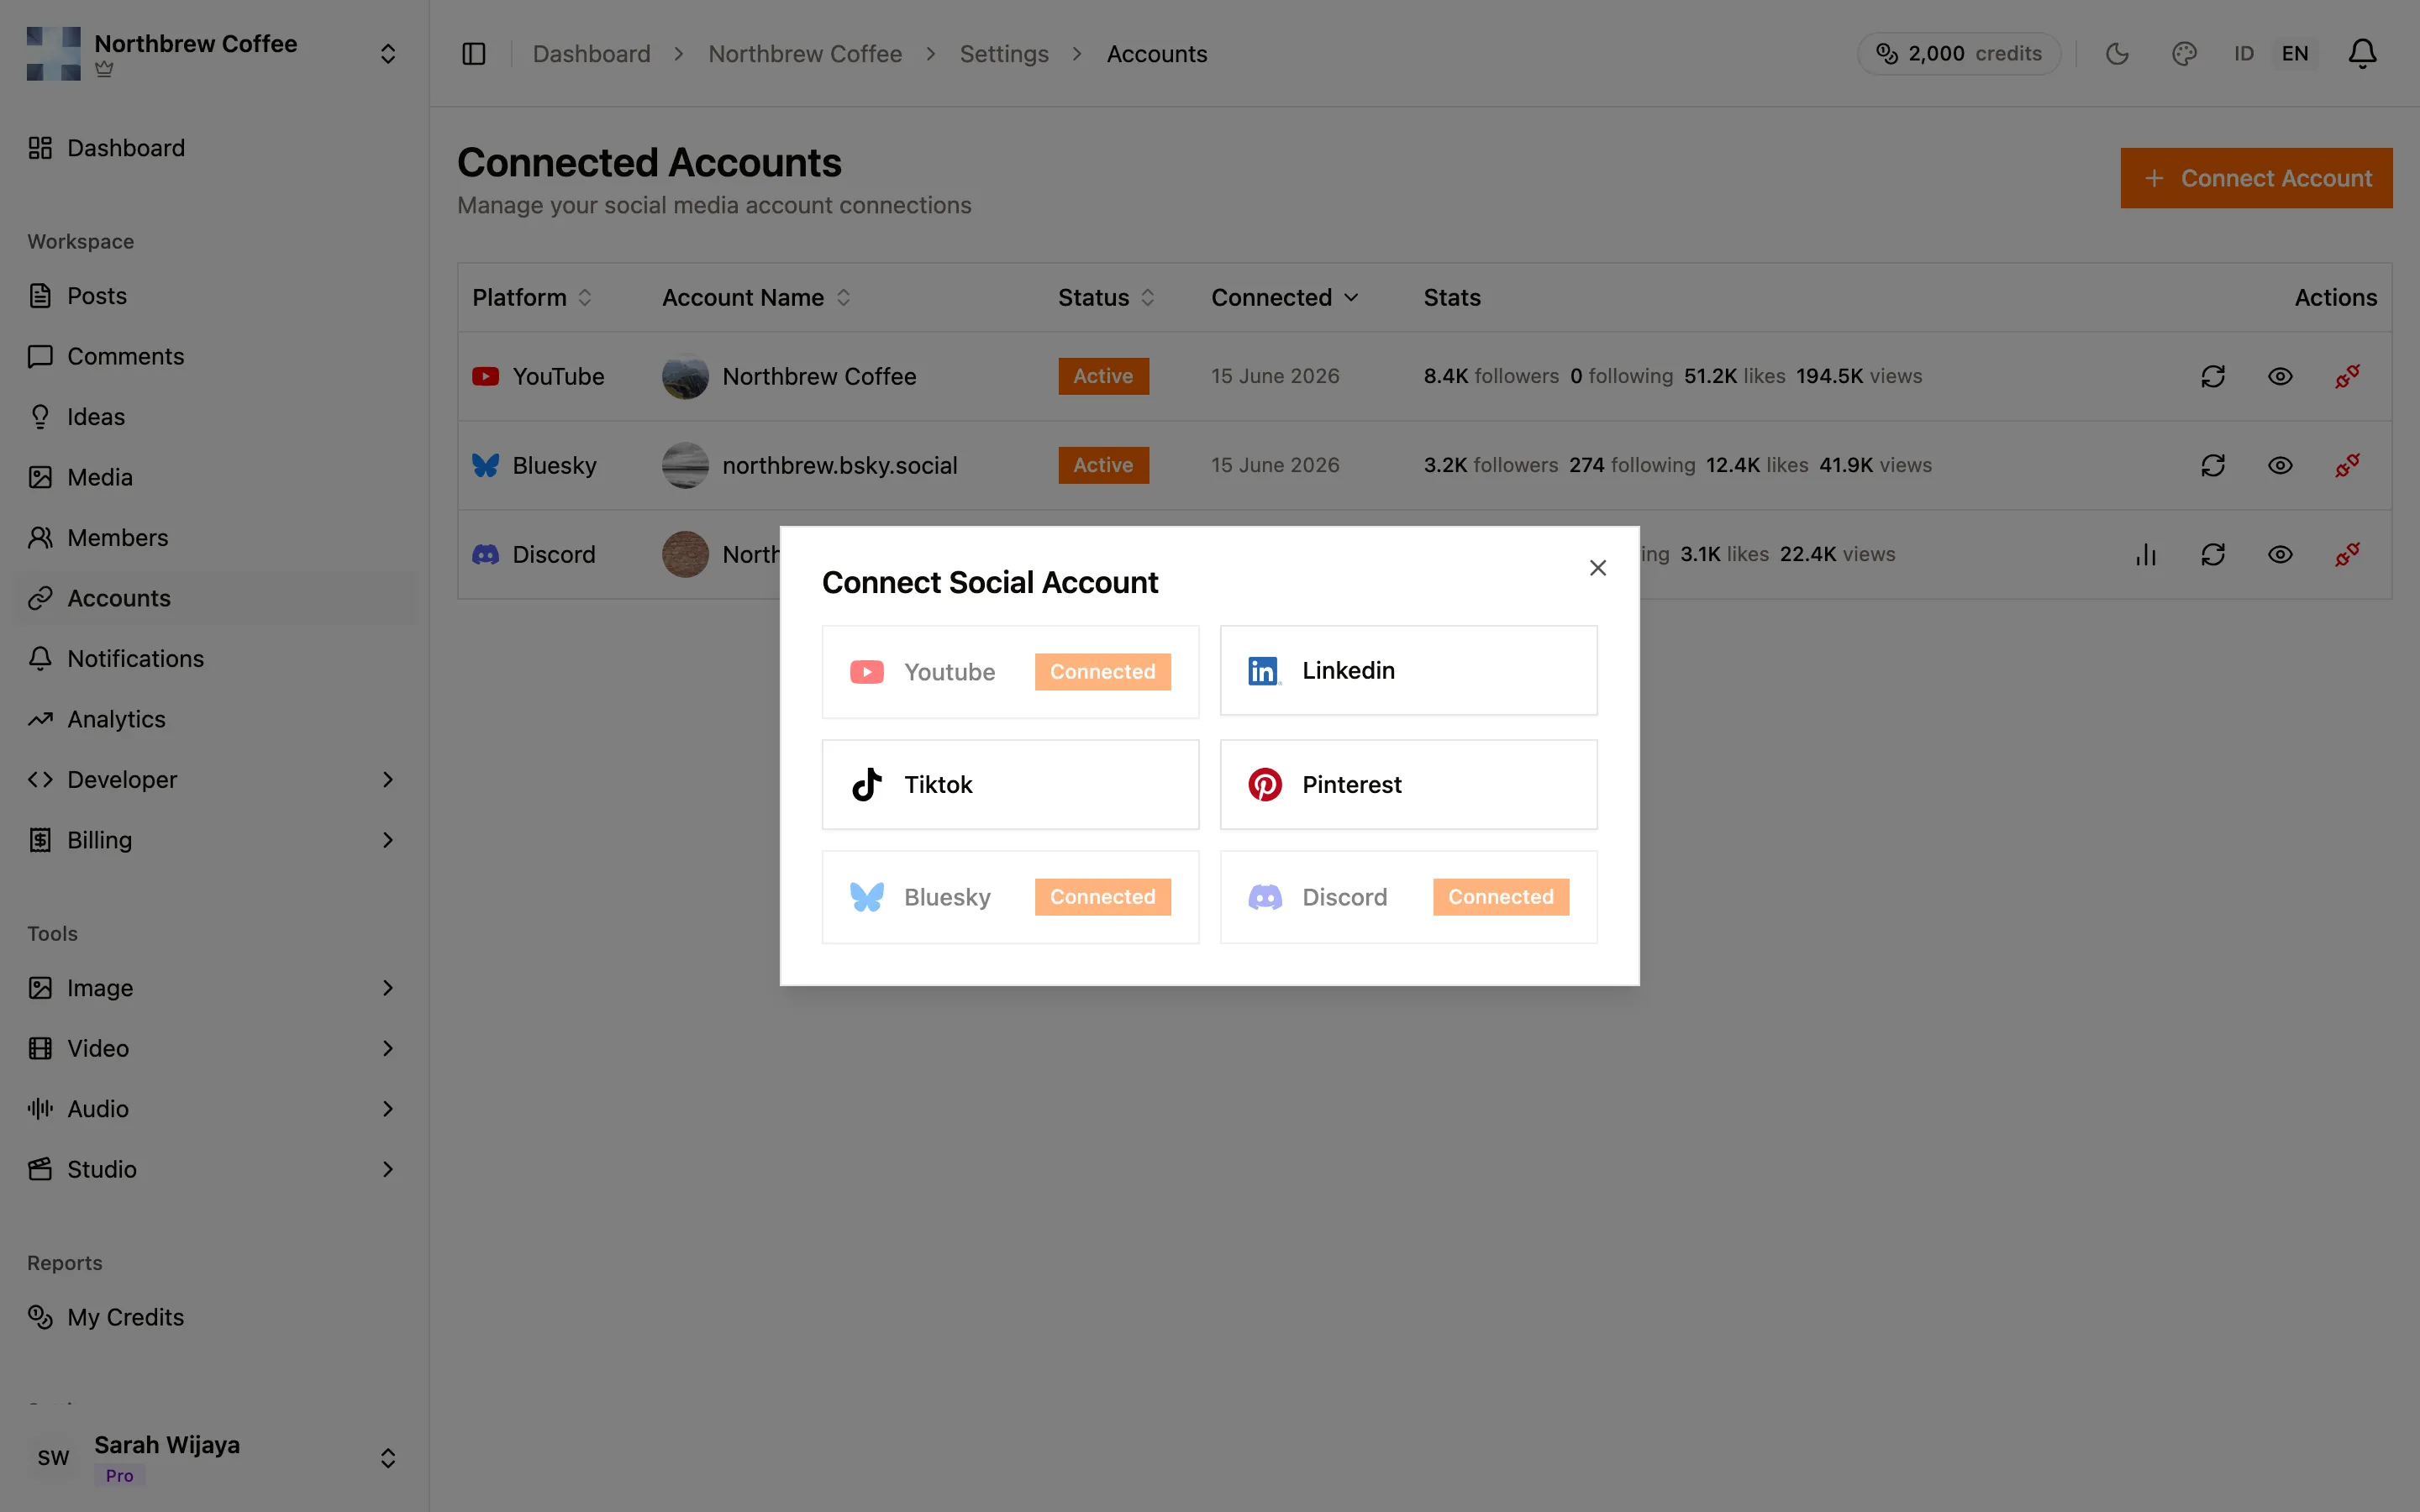Screen dimensions: 2420x1512
Task: Open analytics chart for Discord row
Action: point(2145,554)
